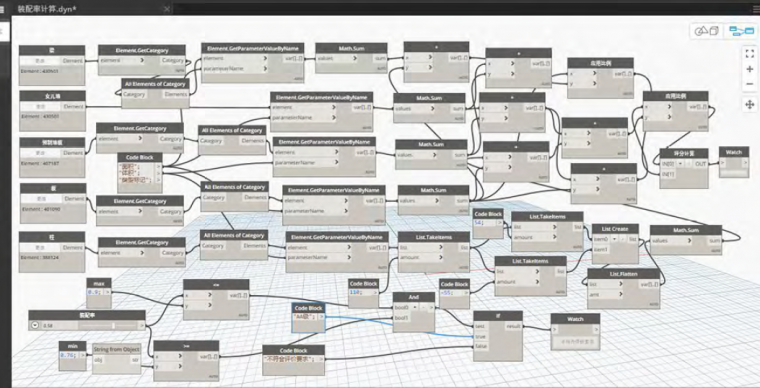Screen dimensions: 760x388
Task: Remove an item port from List Create
Action: (x=622, y=239)
